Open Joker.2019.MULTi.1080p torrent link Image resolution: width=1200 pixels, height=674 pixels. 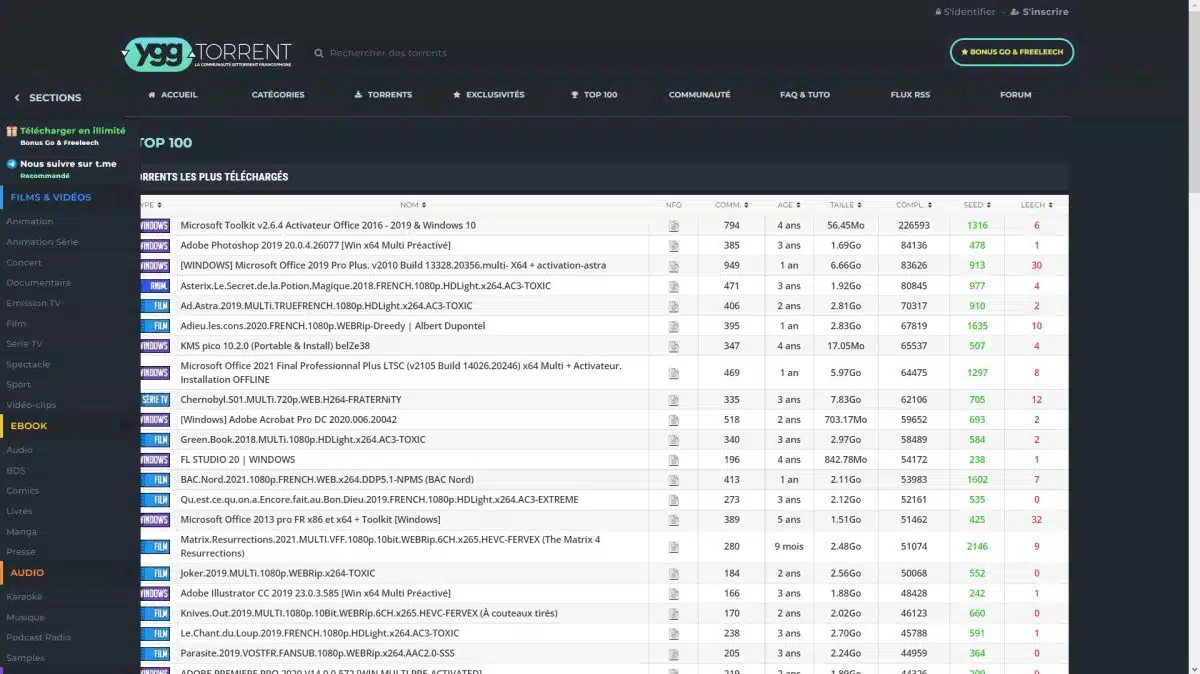pos(278,574)
